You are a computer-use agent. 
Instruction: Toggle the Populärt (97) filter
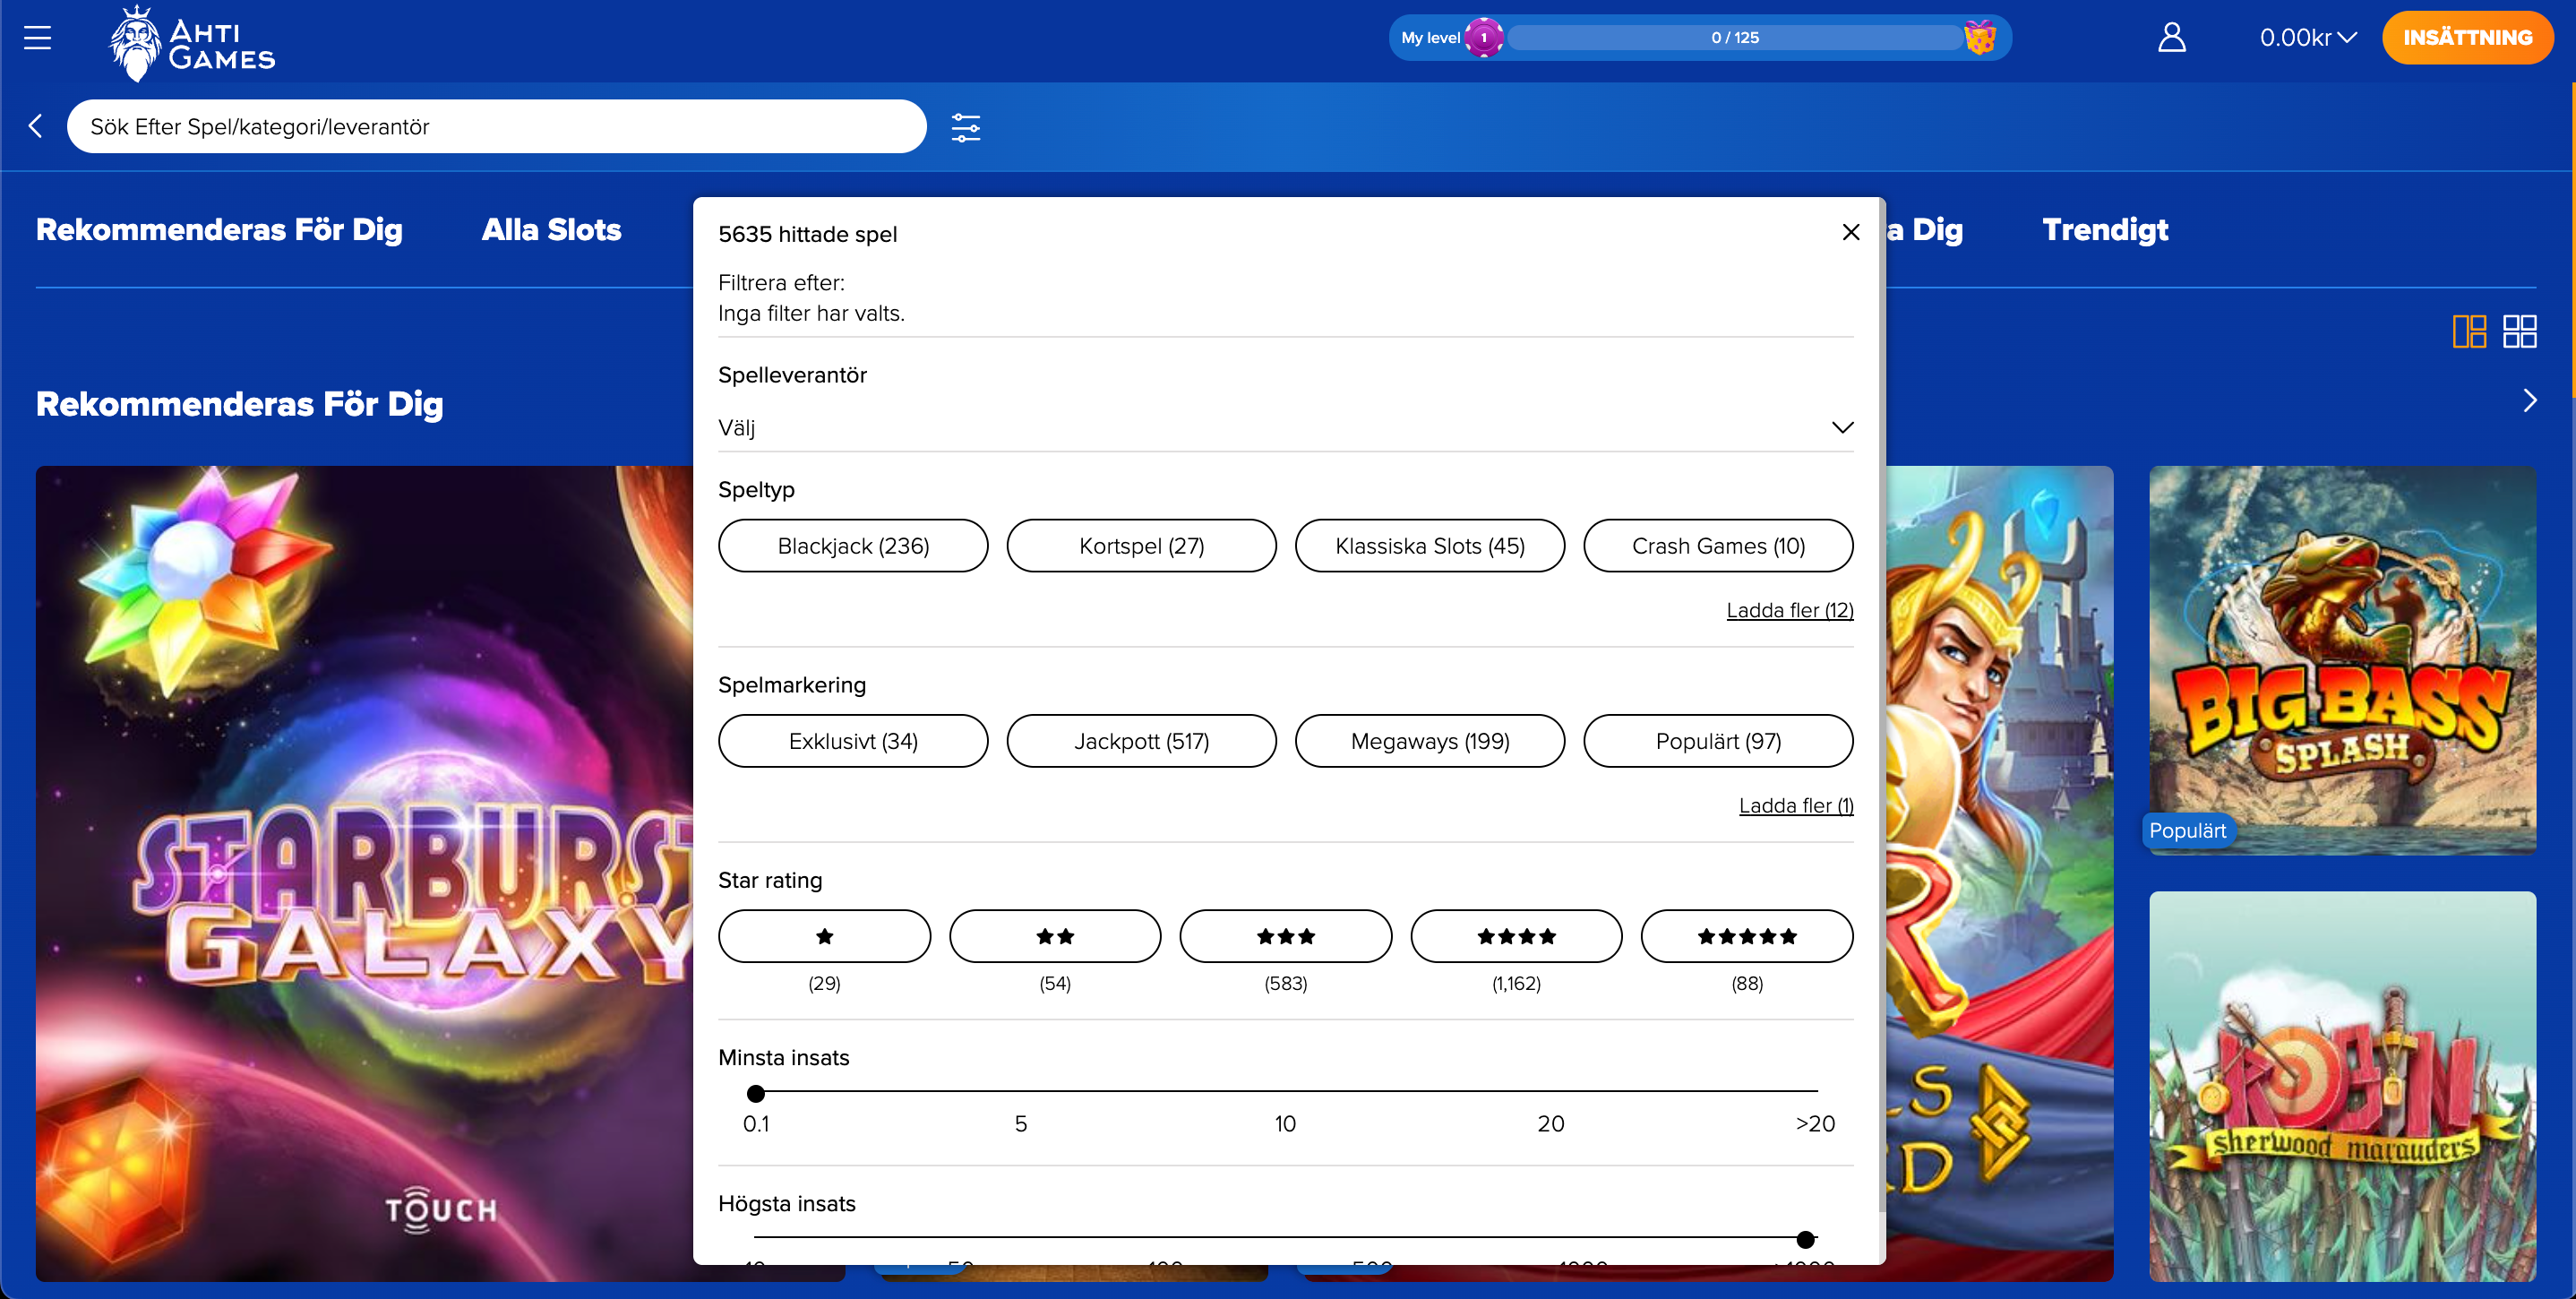pos(1718,741)
